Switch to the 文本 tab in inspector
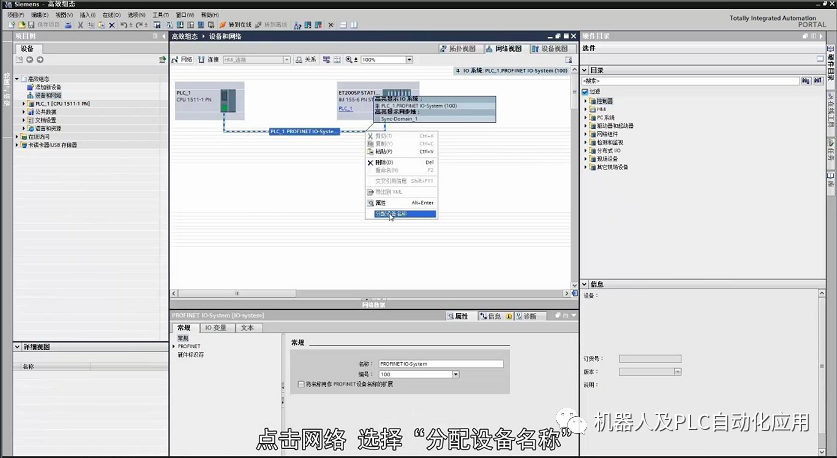Image resolution: width=837 pixels, height=458 pixels. [247, 328]
